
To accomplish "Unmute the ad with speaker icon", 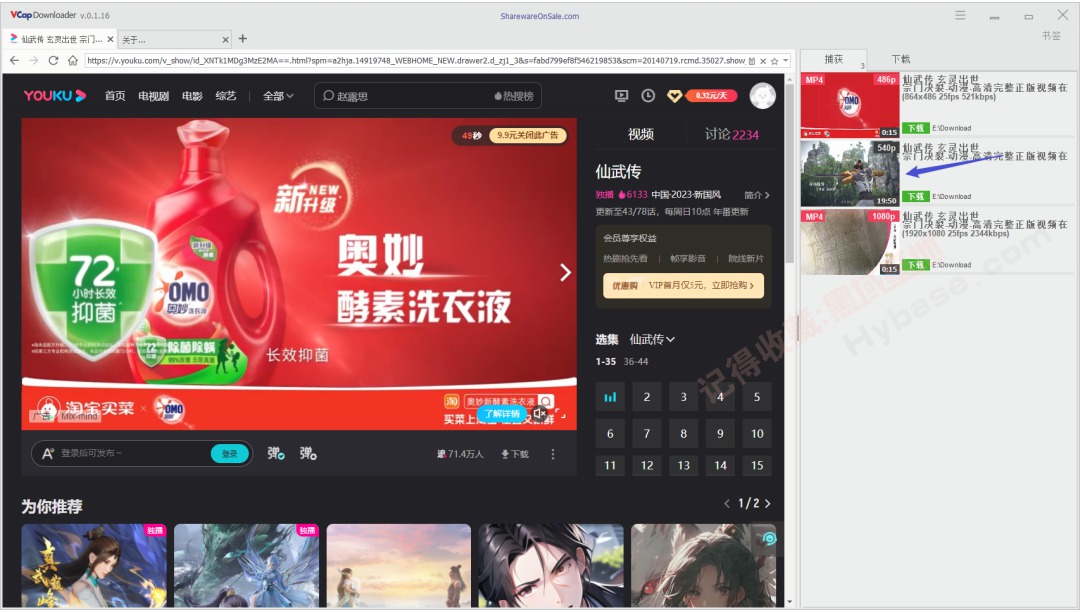I will click(x=540, y=413).
